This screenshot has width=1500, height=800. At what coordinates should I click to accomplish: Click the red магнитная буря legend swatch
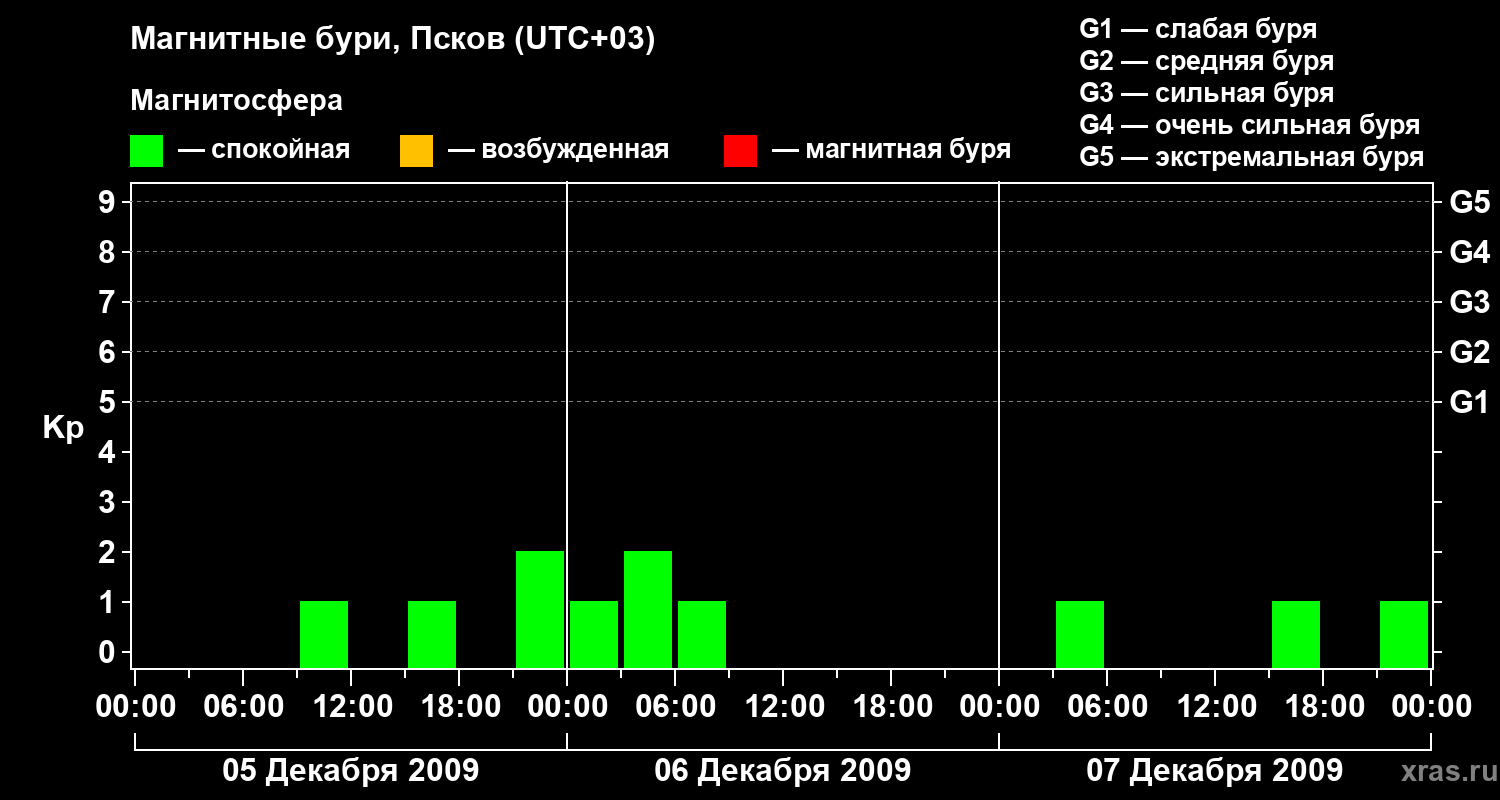pyautogui.click(x=740, y=151)
